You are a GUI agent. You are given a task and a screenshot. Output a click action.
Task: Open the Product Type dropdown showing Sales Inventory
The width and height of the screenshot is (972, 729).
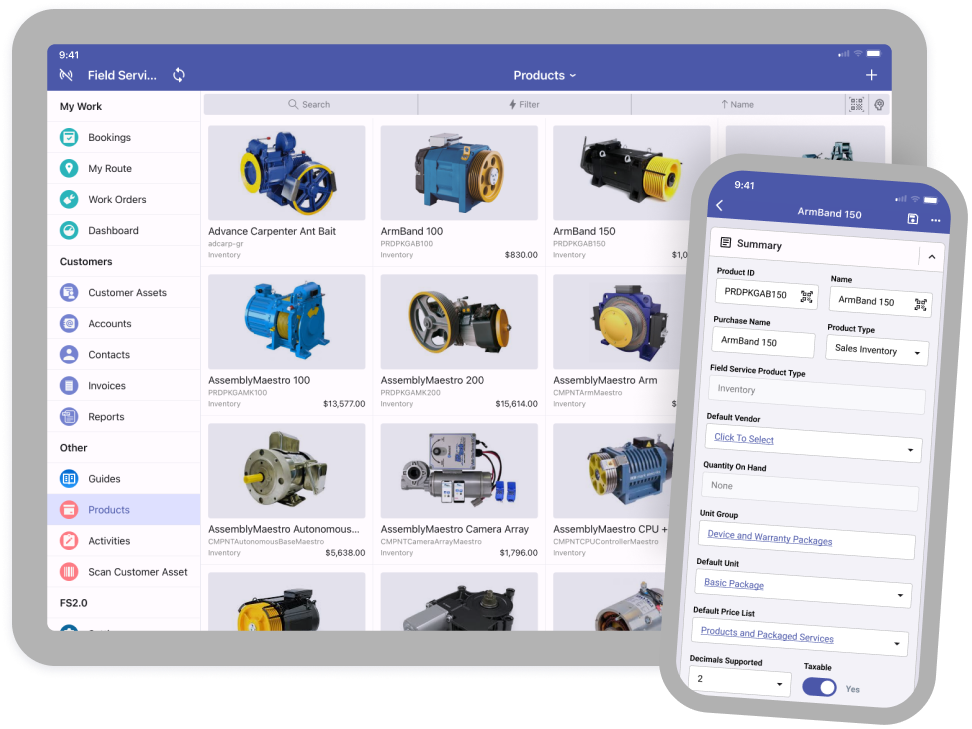[x=877, y=352]
